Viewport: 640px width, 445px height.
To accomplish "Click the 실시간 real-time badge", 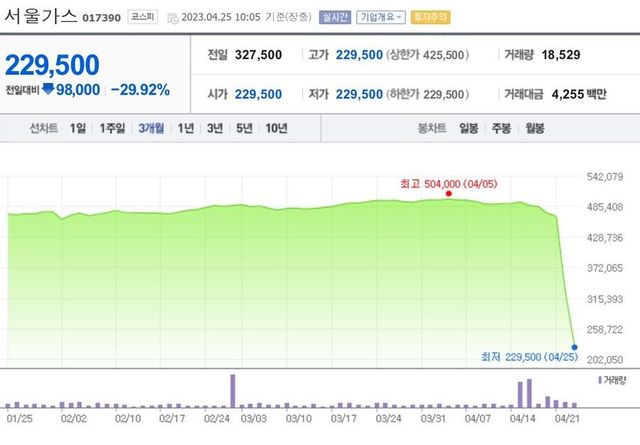I will 335,18.
